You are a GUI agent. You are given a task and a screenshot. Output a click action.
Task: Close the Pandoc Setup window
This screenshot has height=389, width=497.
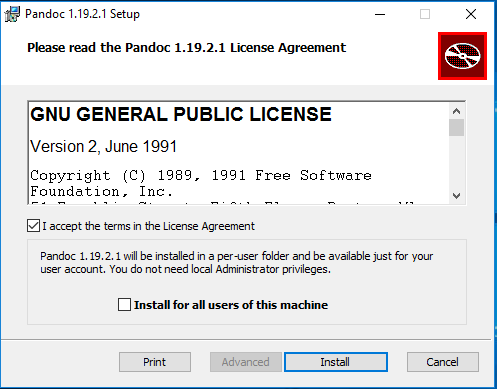point(471,14)
